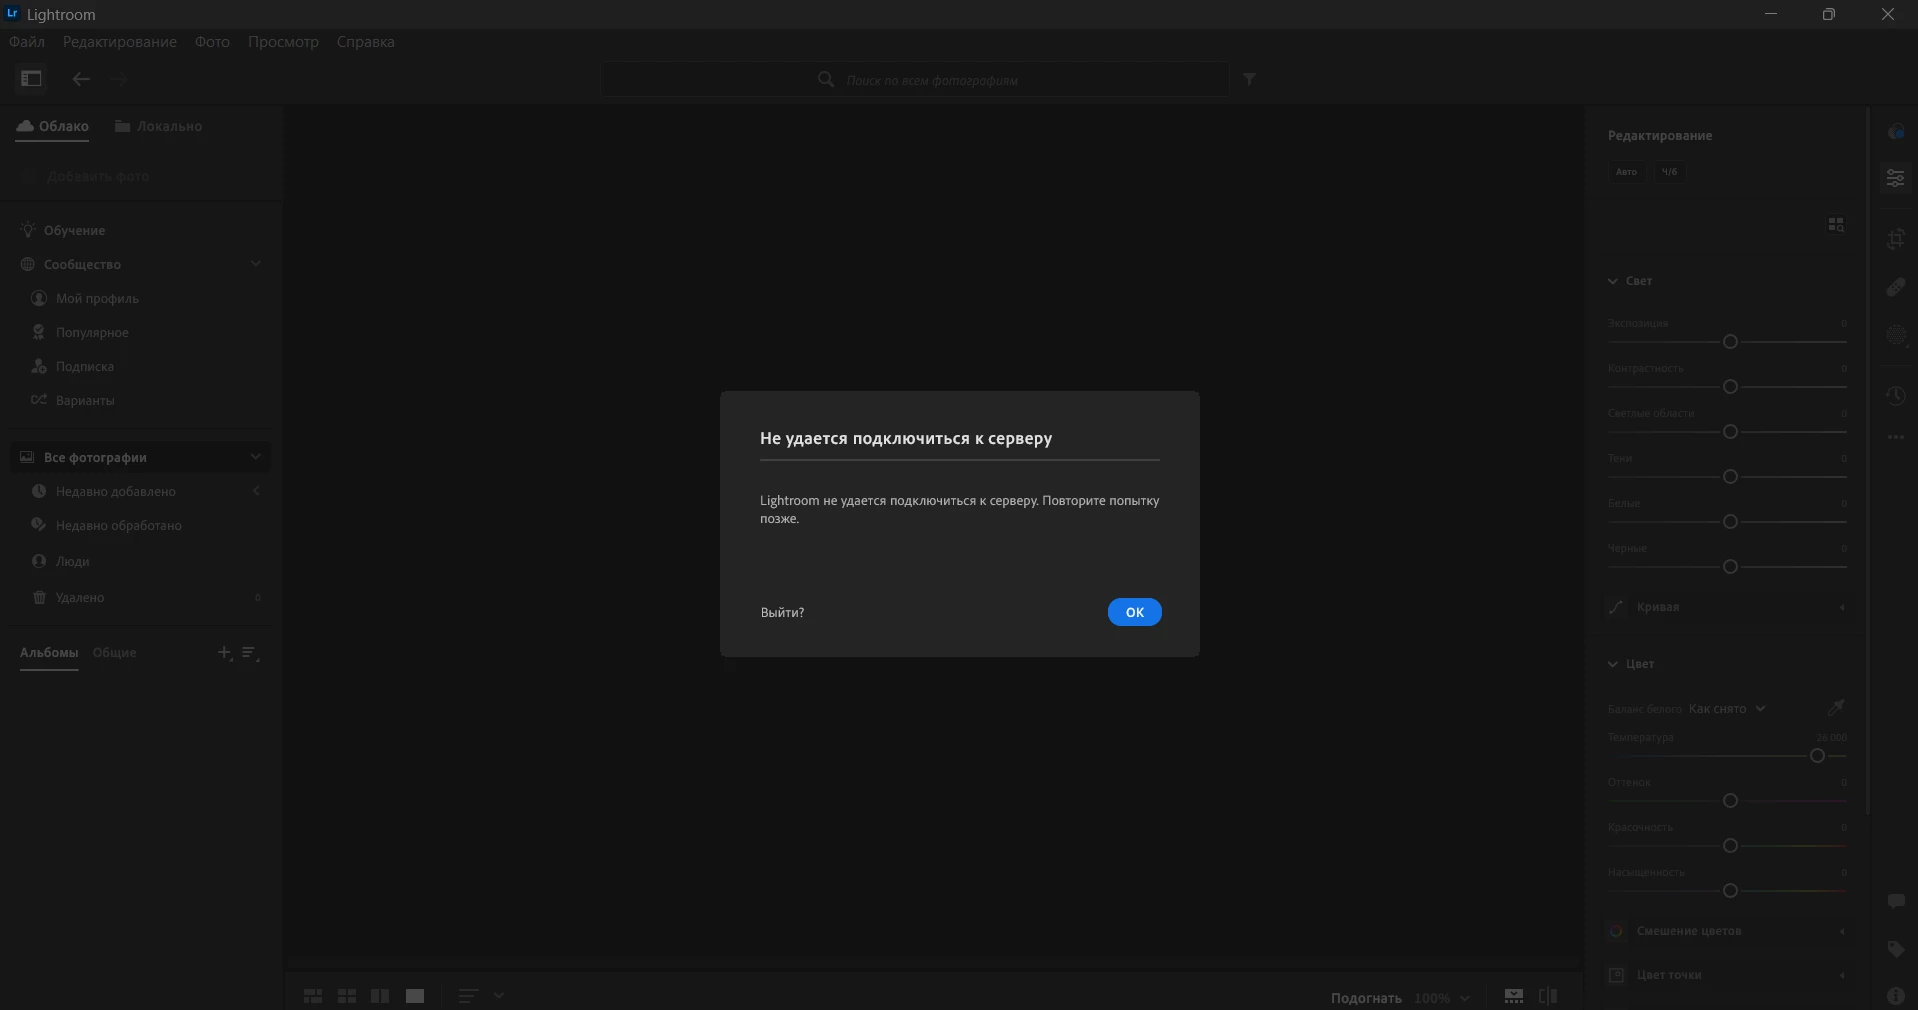Image resolution: width=1918 pixels, height=1010 pixels.
Task: Adjust the Экспозиция slider handle
Action: 1730,342
